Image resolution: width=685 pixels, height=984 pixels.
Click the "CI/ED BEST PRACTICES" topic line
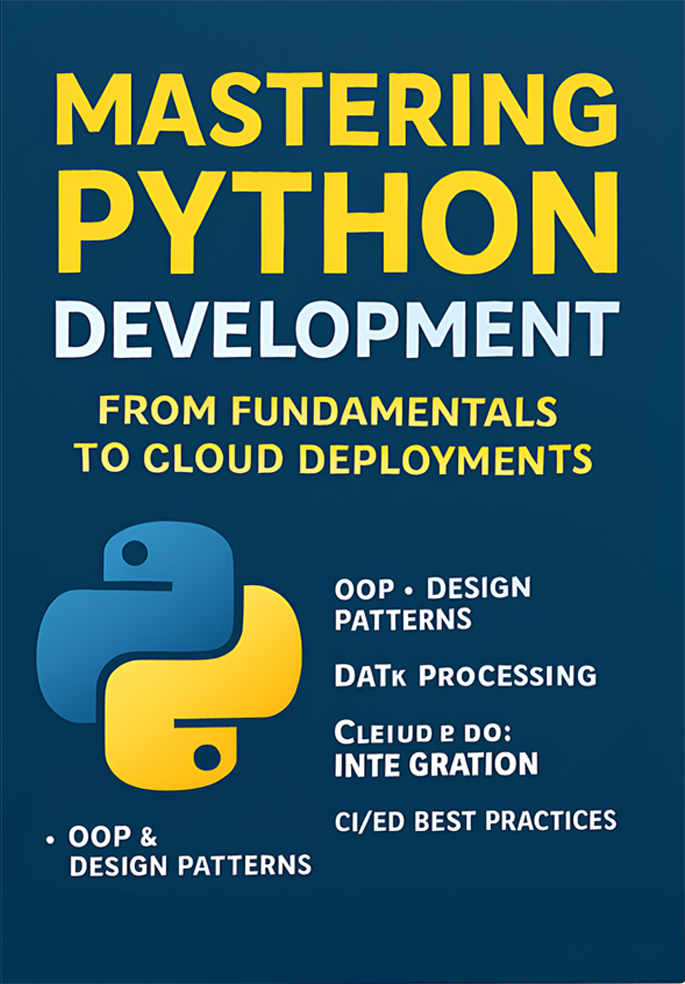475,821
